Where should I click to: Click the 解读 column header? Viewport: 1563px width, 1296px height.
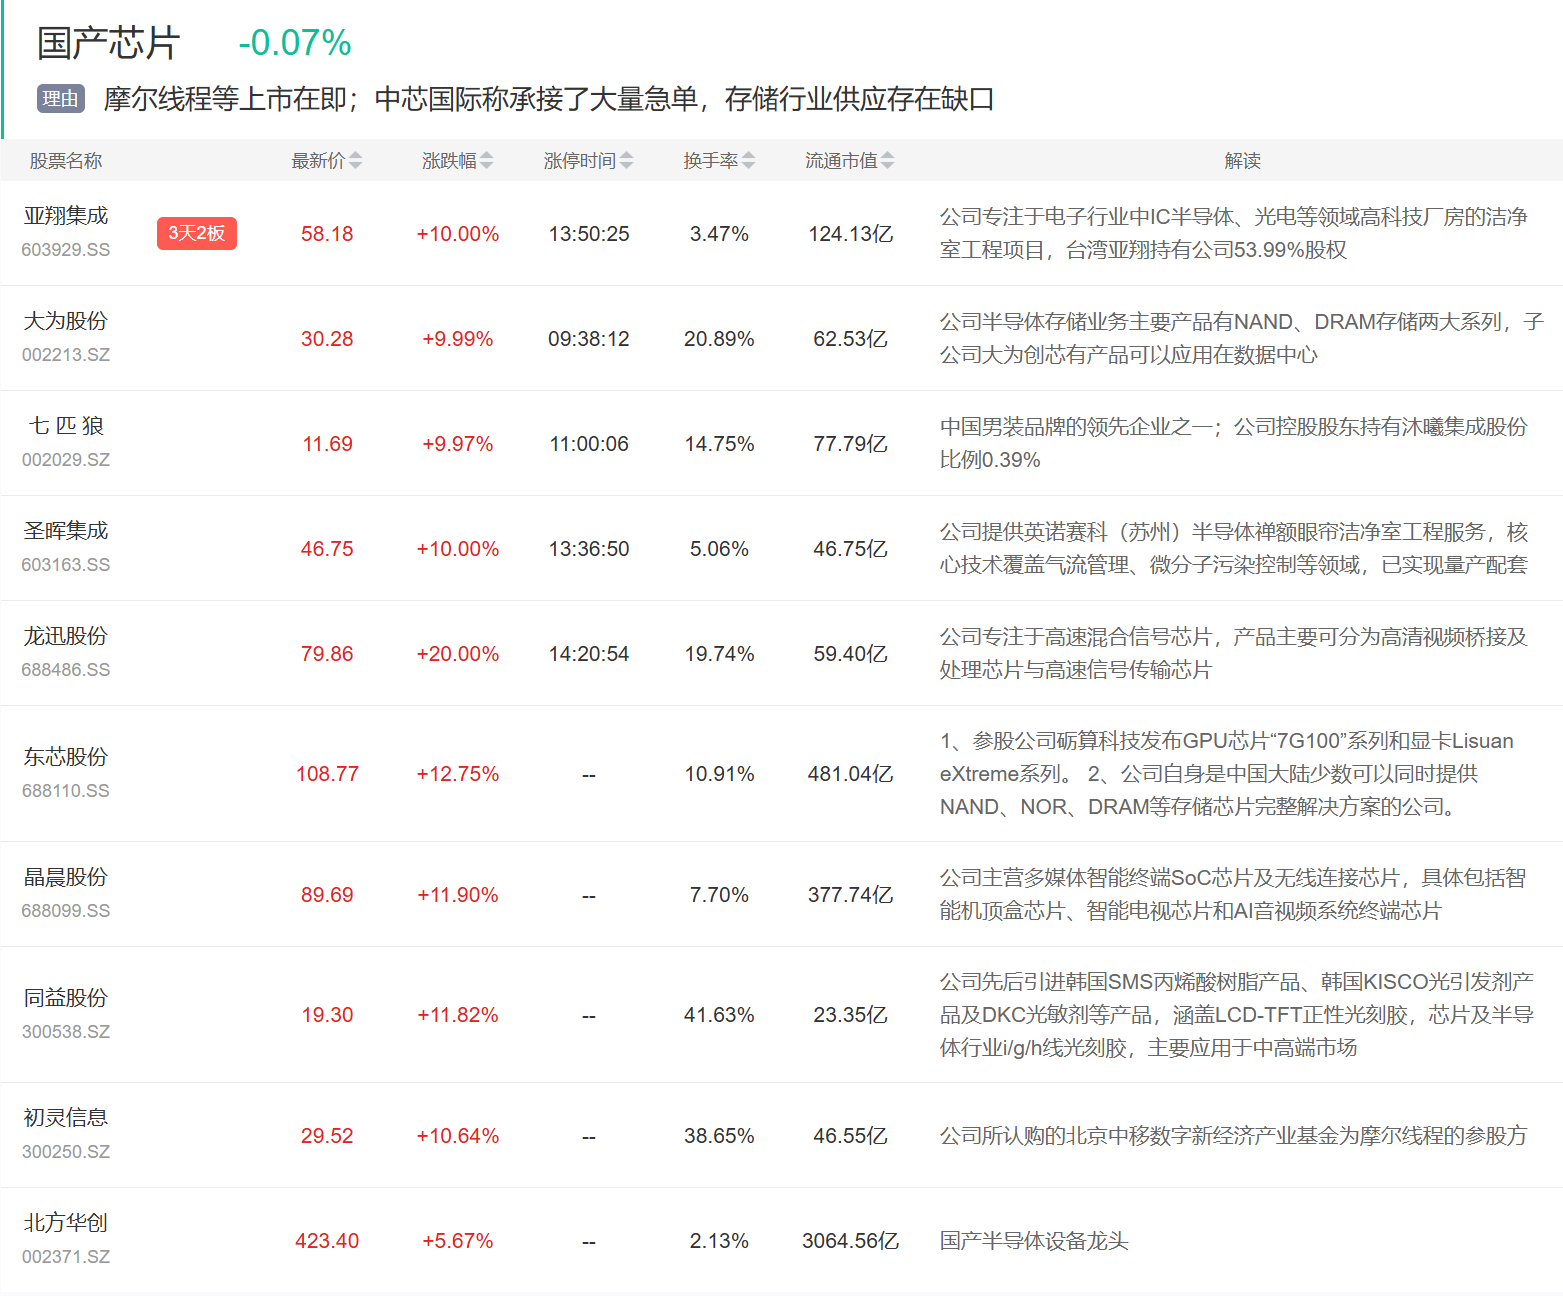point(1242,161)
